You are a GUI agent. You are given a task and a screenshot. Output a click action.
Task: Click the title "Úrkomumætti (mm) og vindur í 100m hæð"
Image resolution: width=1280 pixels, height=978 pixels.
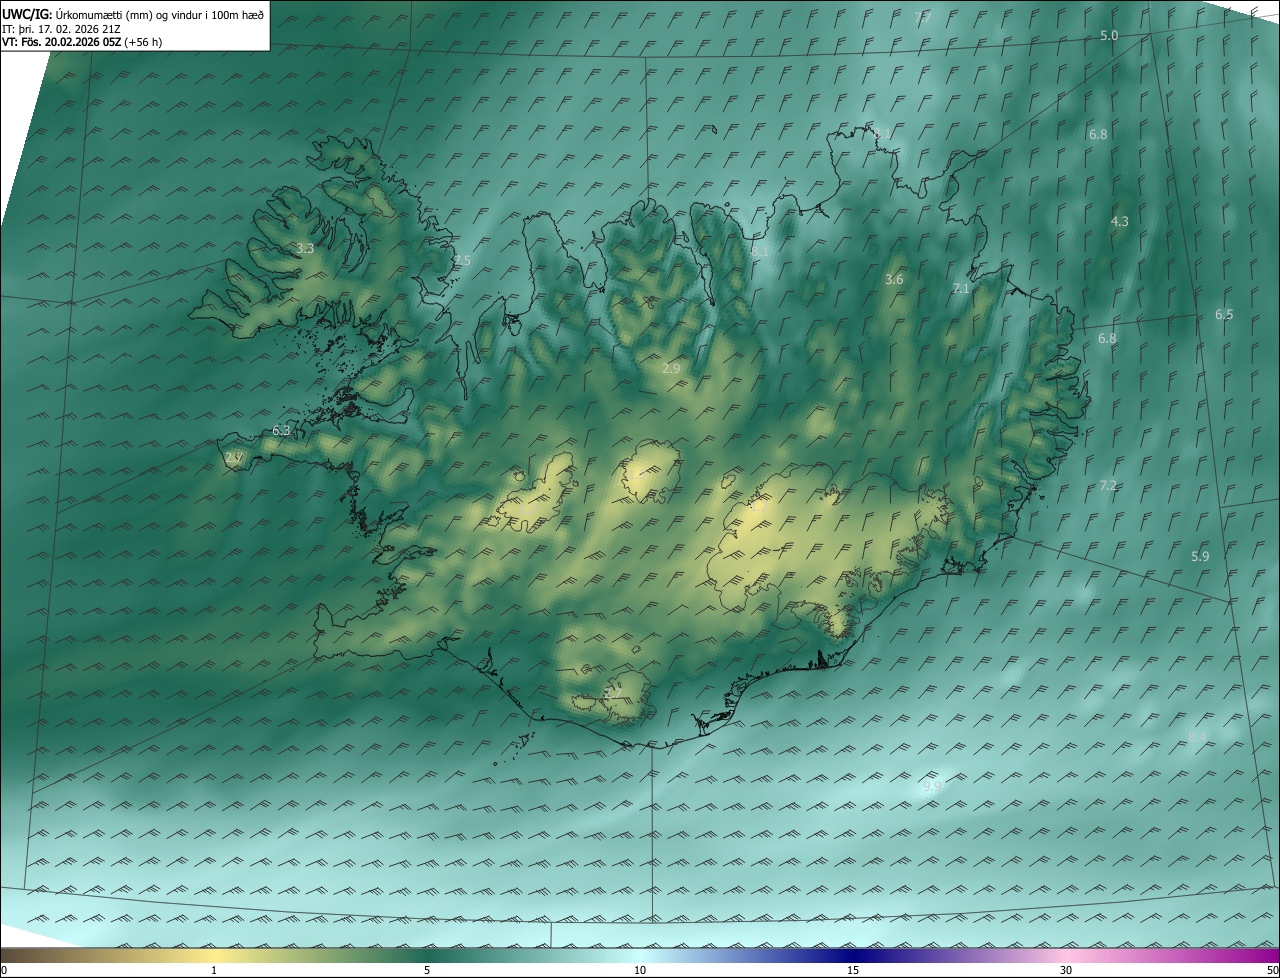pos(160,14)
